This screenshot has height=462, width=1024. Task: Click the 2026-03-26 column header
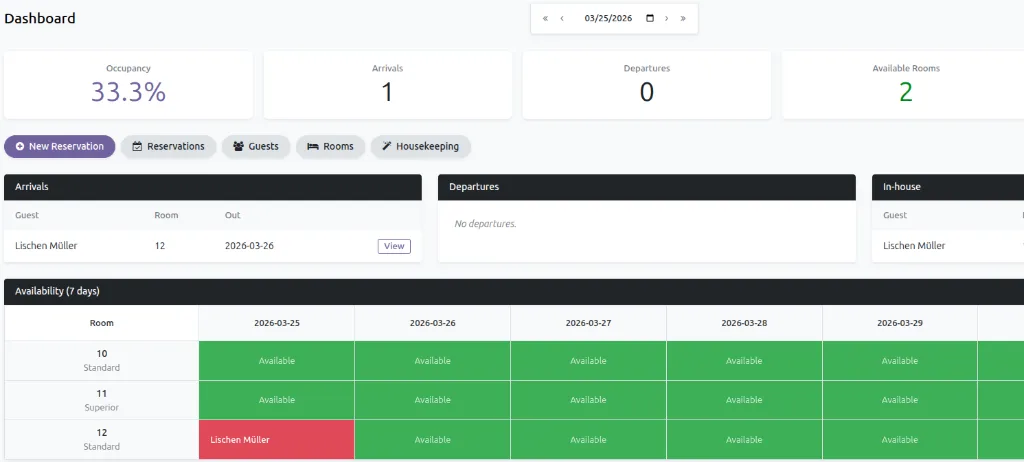pyautogui.click(x=432, y=323)
